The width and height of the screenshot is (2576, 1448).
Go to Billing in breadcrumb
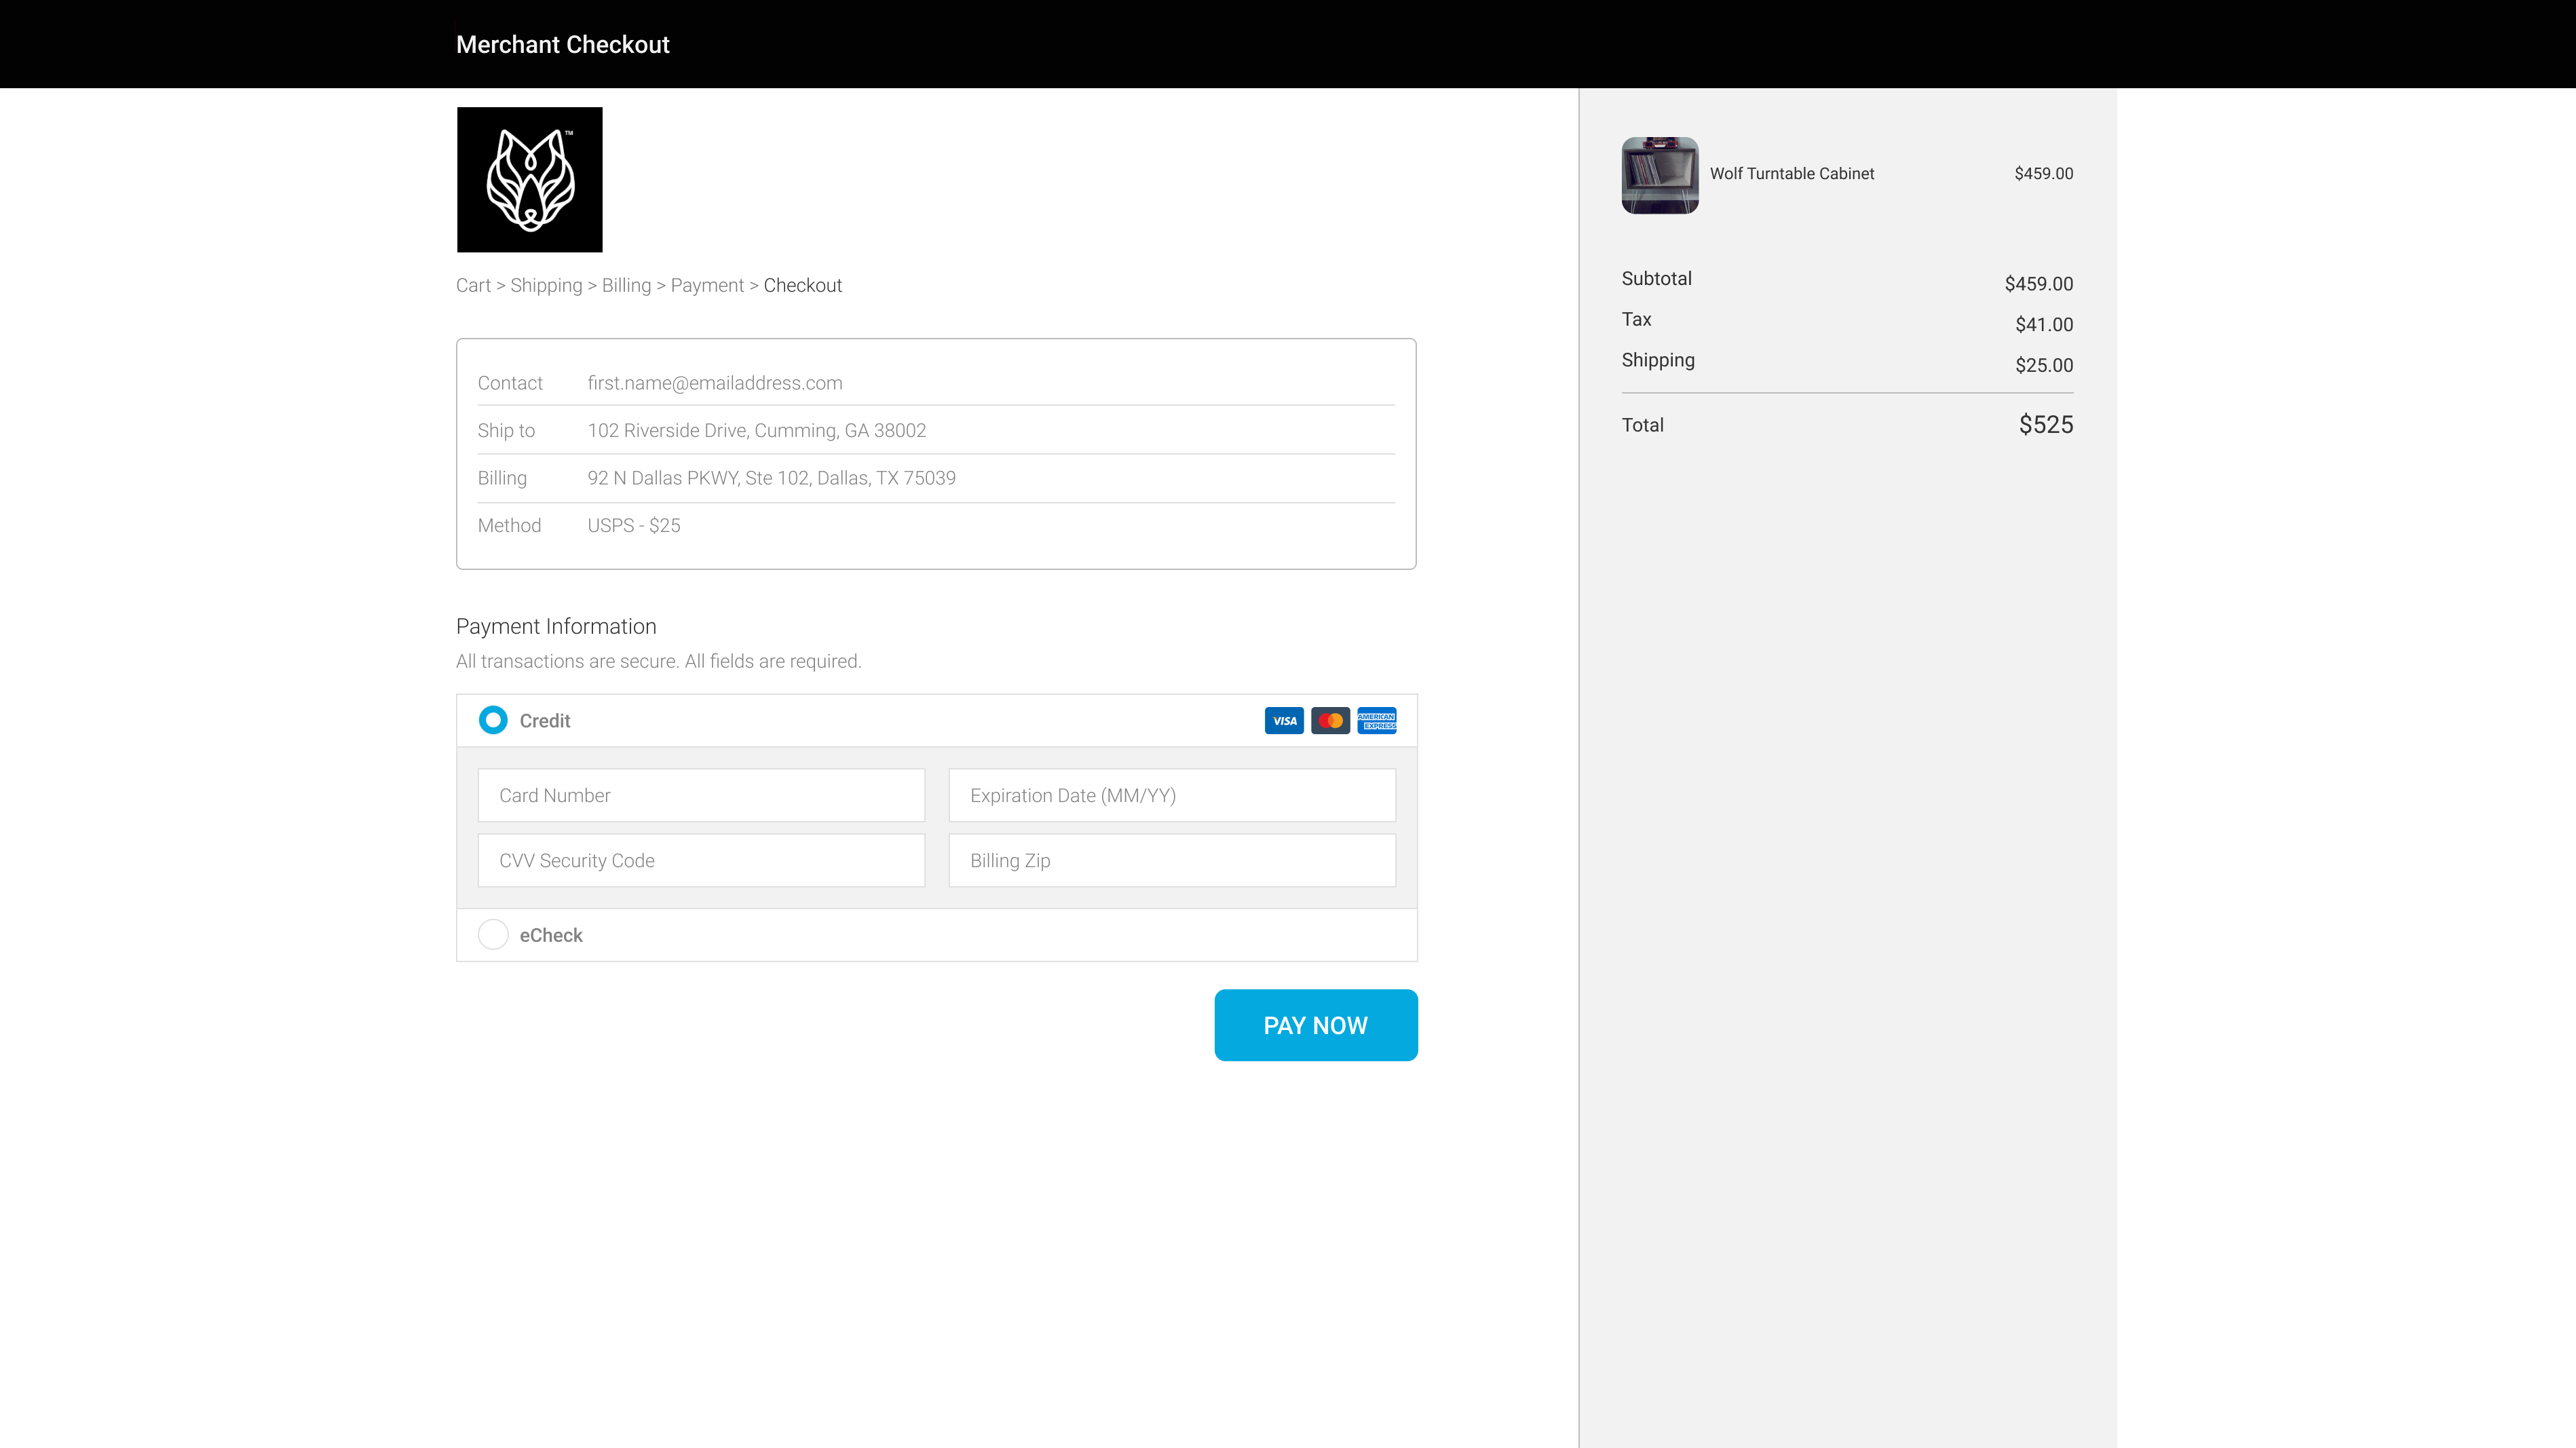tap(626, 286)
